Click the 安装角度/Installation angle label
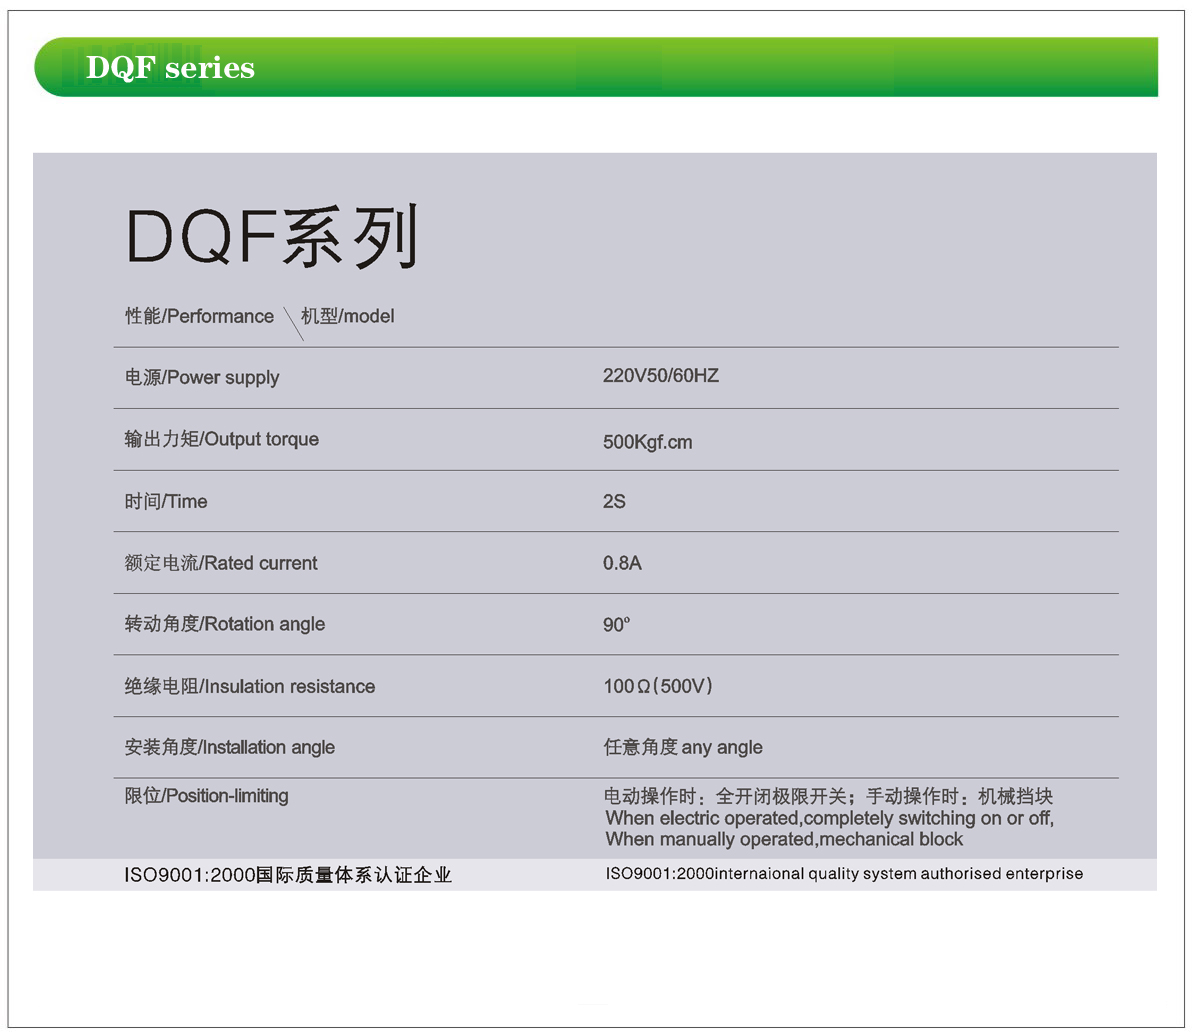The height and width of the screenshot is (1035, 1192). [x=229, y=747]
